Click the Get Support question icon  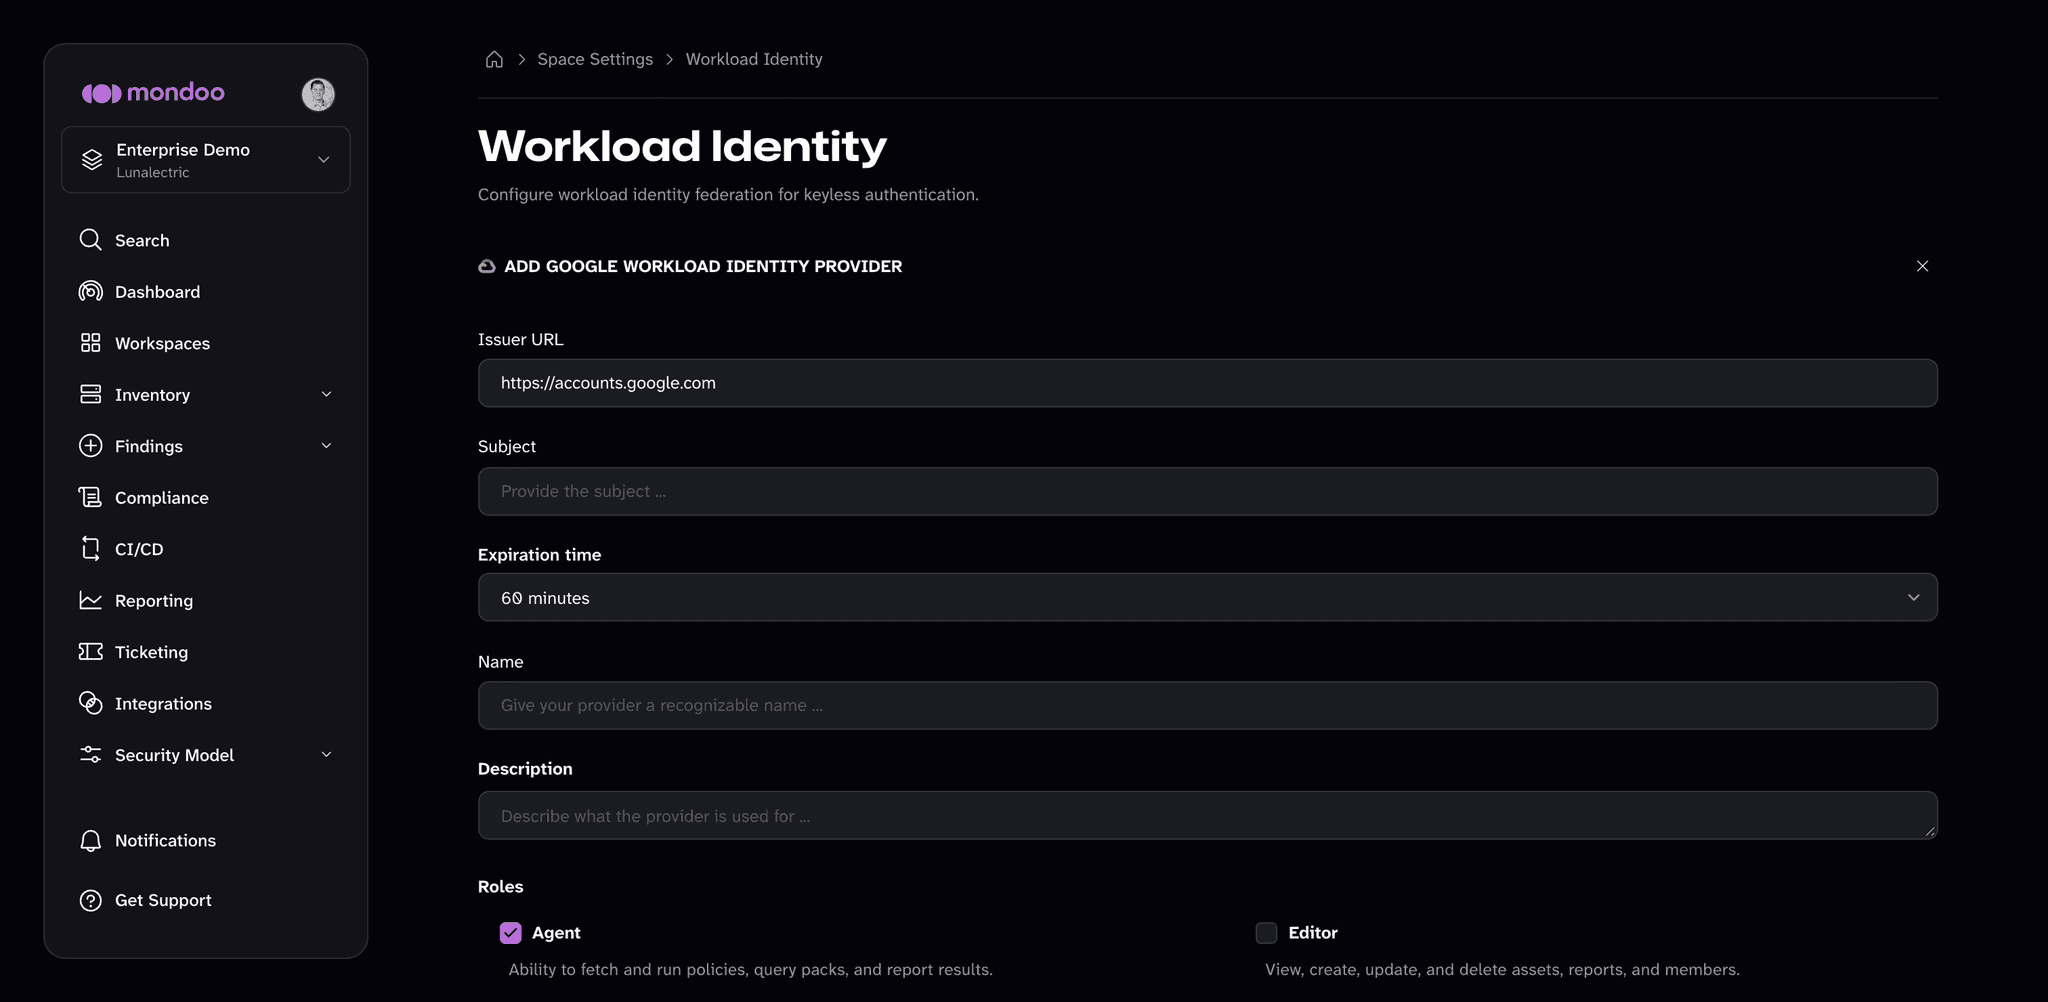pos(90,900)
